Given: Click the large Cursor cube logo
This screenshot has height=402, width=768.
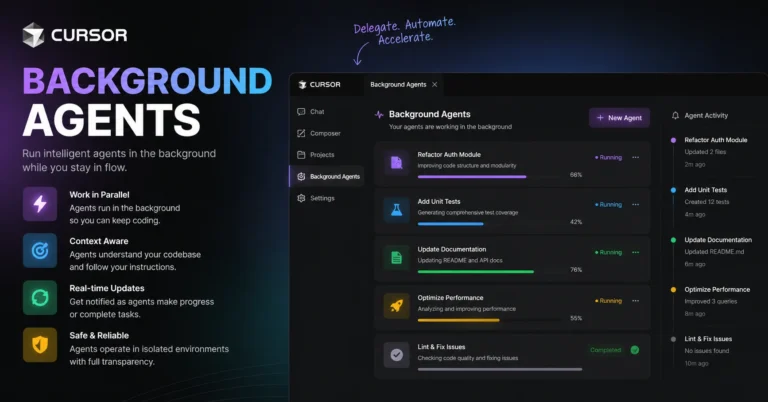Looking at the screenshot, I should [x=33, y=35].
